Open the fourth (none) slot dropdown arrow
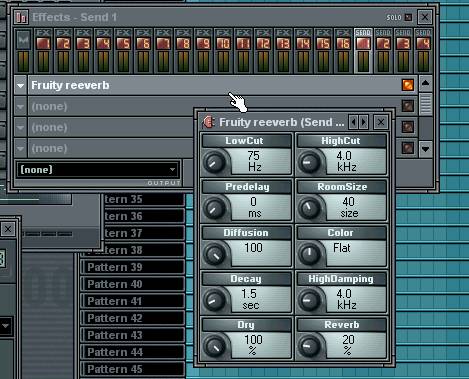Image resolution: width=469 pixels, height=379 pixels. pos(21,149)
